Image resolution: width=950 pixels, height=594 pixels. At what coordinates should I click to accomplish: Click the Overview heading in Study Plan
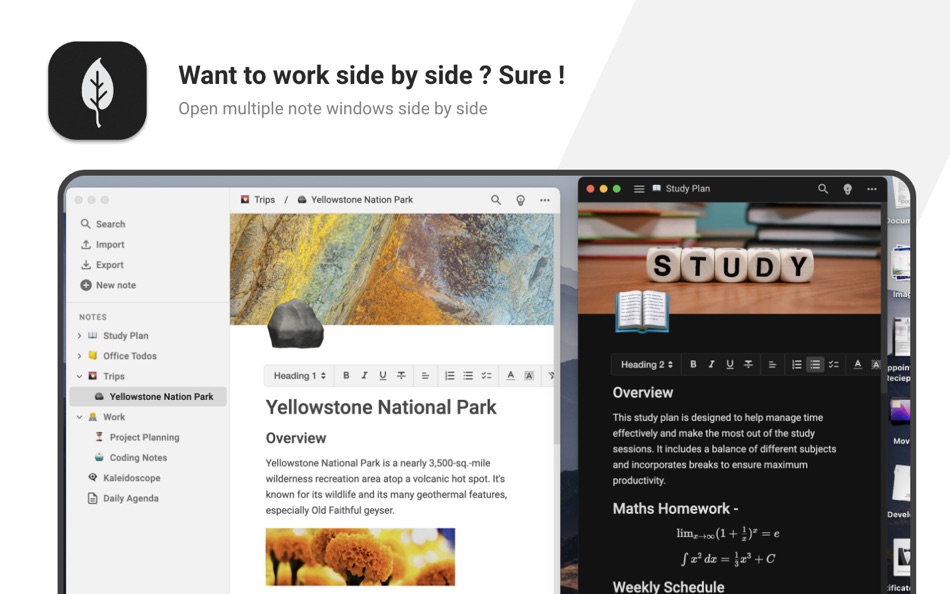[x=643, y=393]
